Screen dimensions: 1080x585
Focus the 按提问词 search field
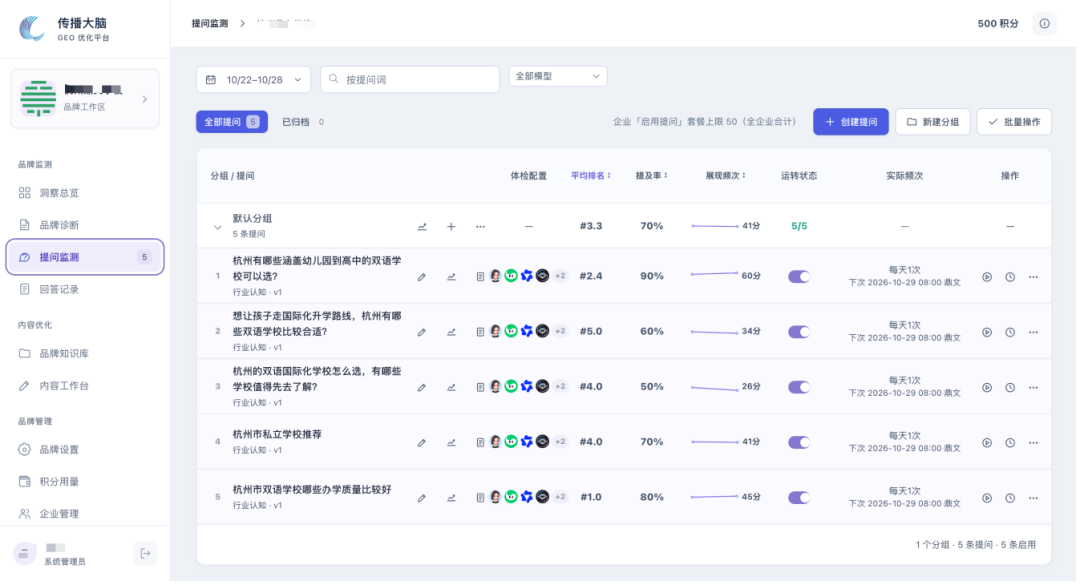tap(411, 80)
